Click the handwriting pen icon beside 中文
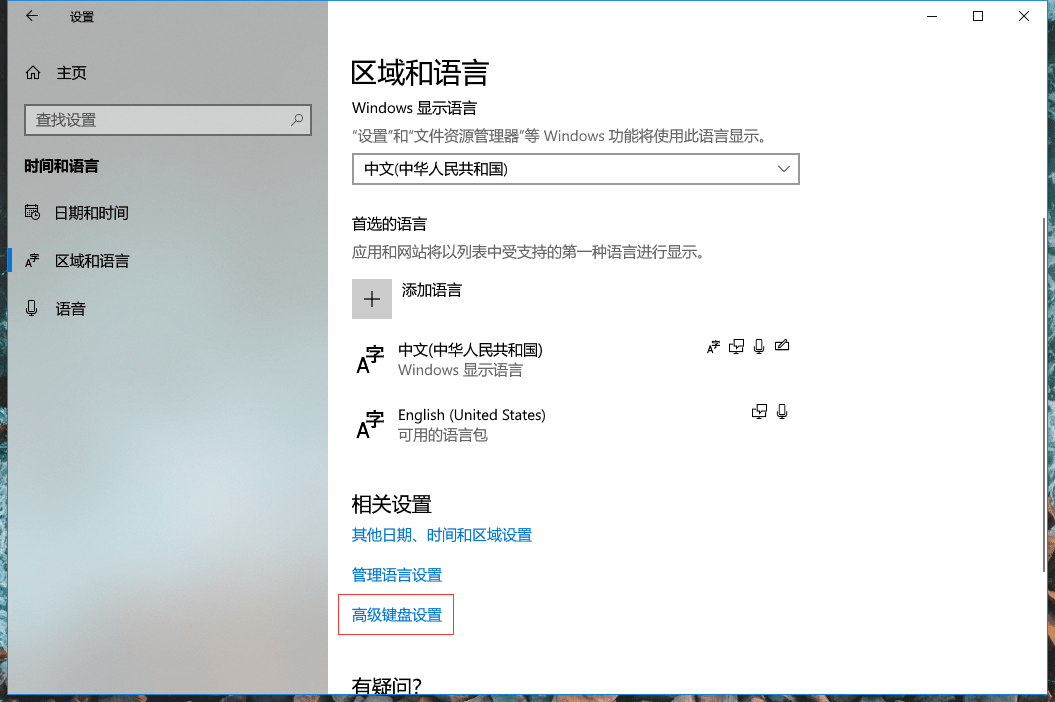 pyautogui.click(x=782, y=346)
